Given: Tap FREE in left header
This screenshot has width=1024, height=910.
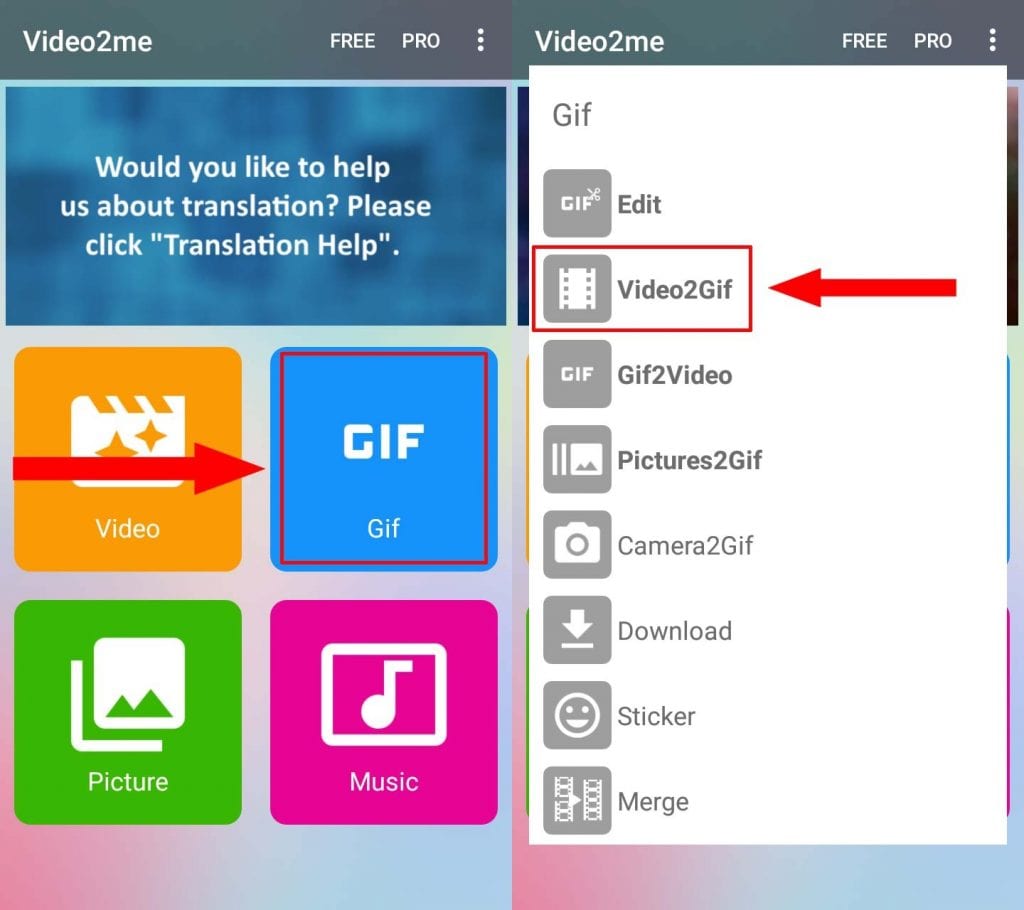Looking at the screenshot, I should coord(353,41).
